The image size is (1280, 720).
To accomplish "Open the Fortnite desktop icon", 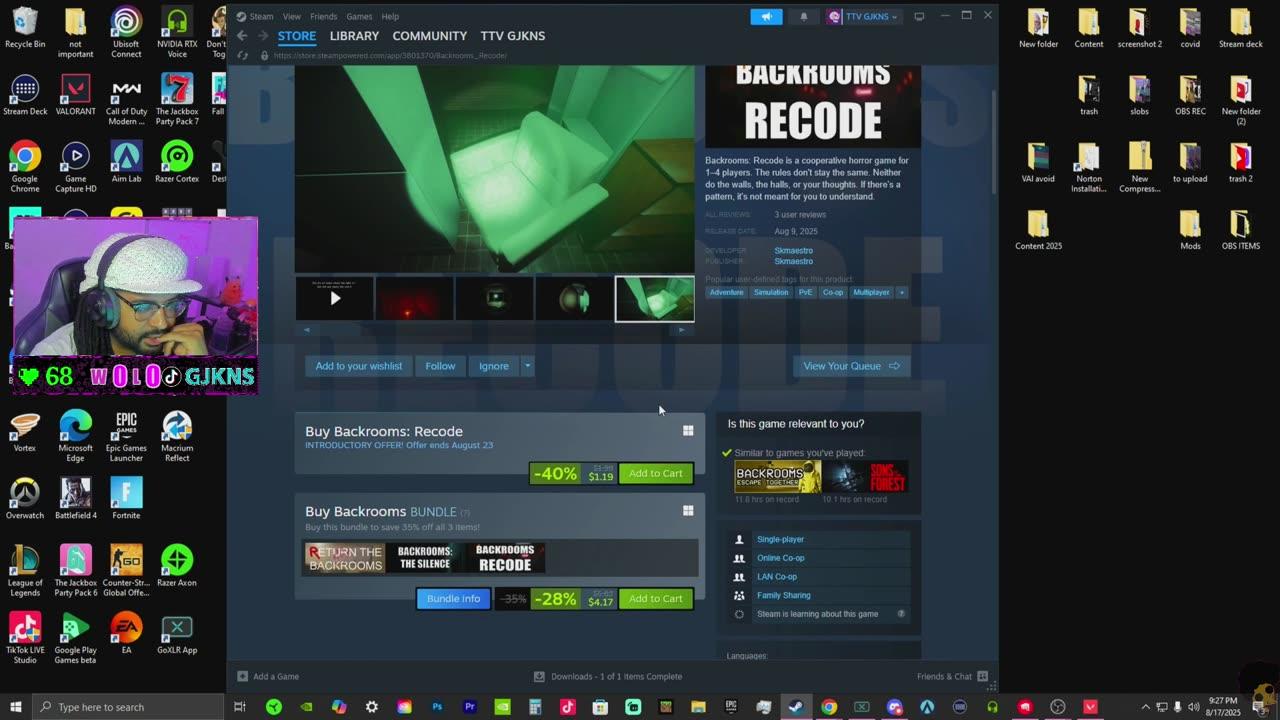I will [126, 499].
